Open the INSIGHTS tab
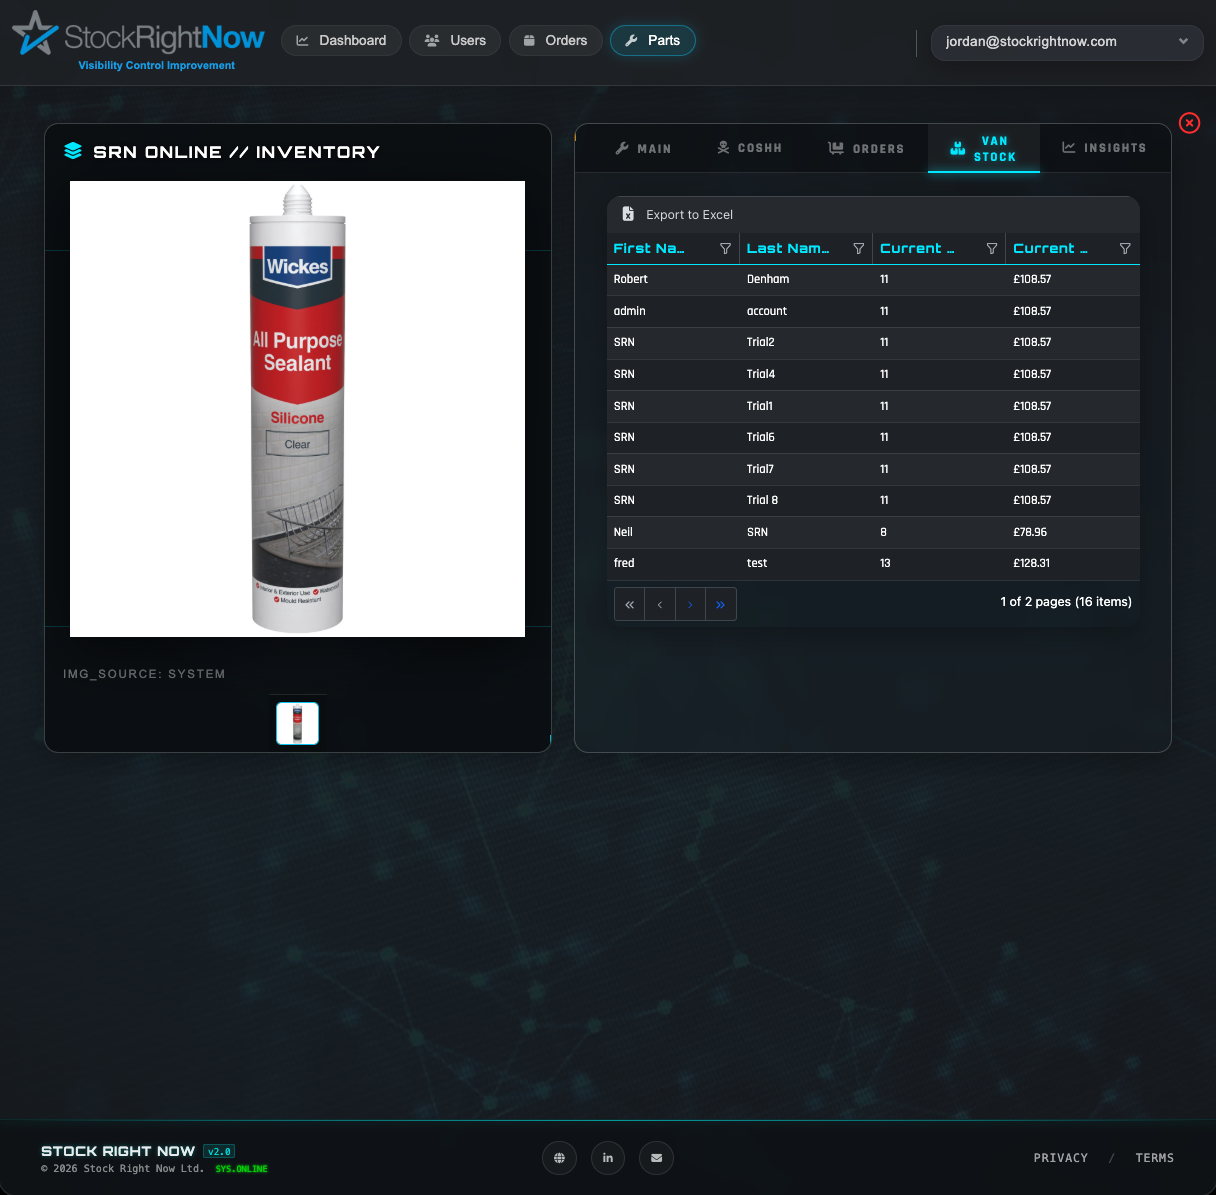The image size is (1216, 1195). point(1104,147)
